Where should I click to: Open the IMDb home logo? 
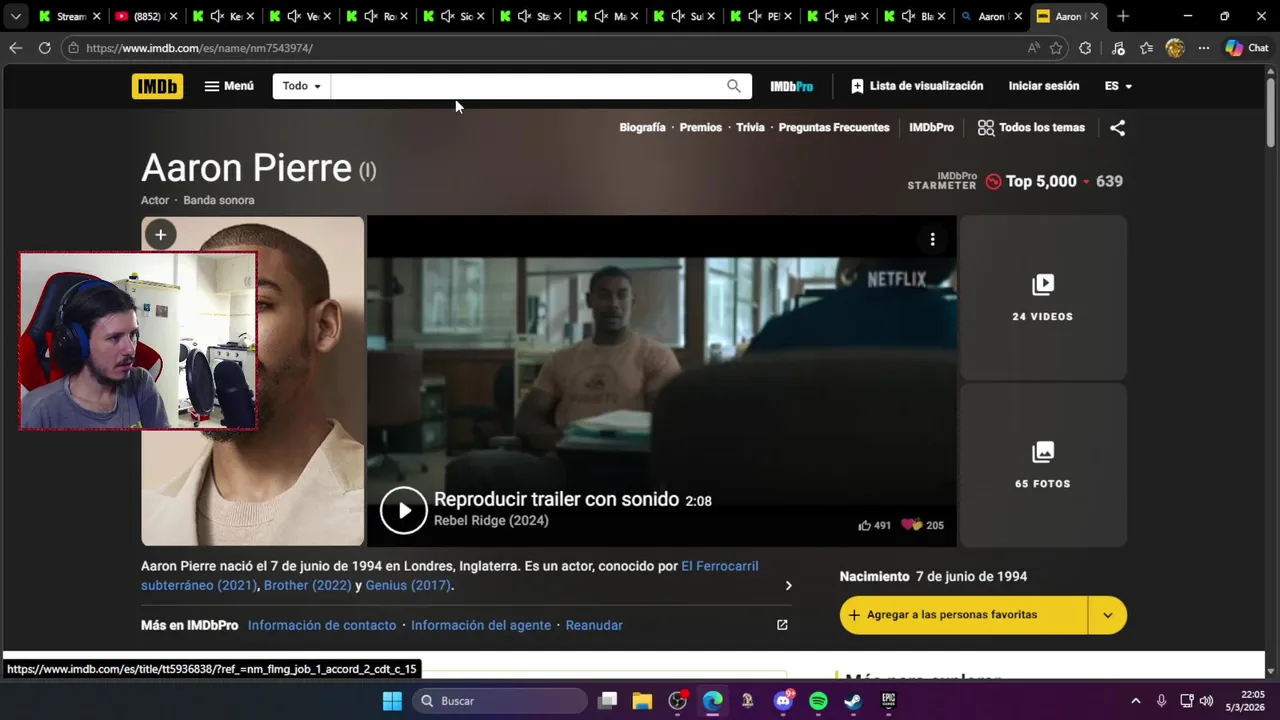157,86
